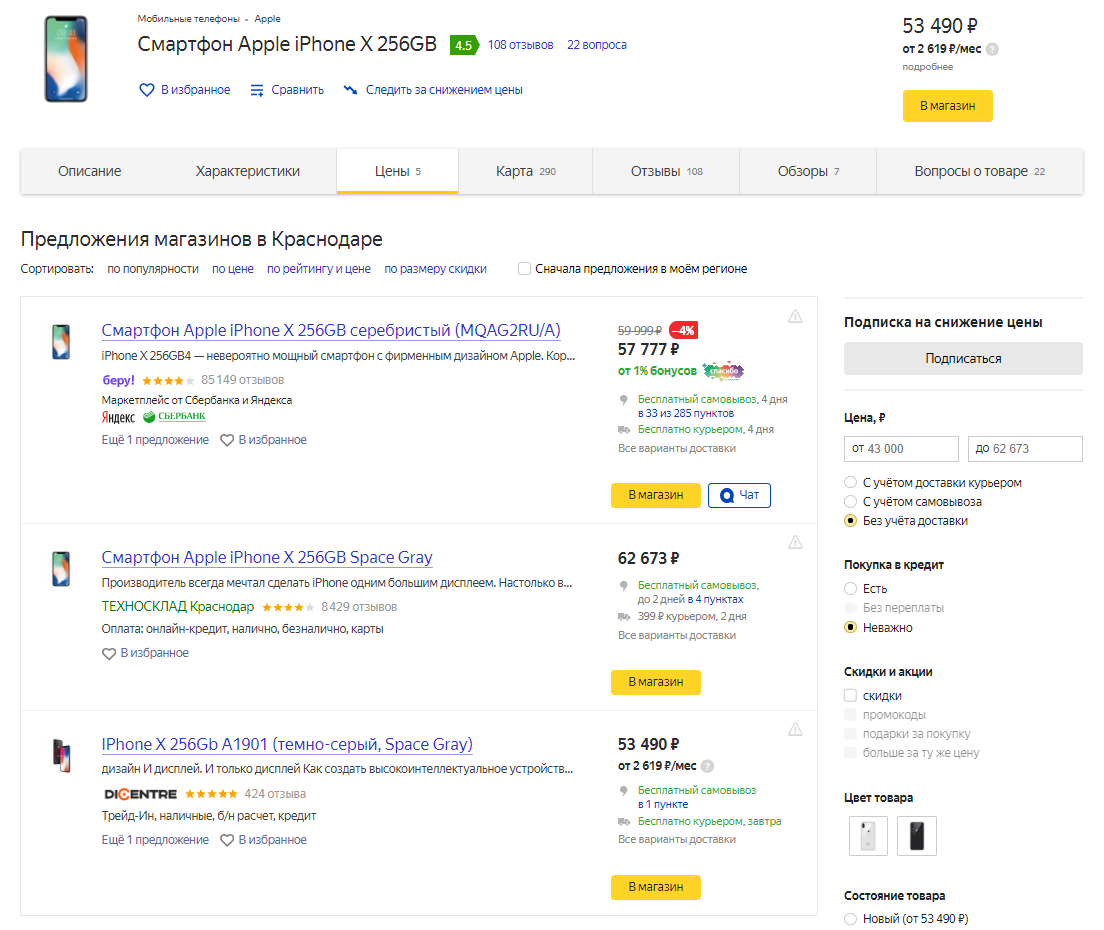Open the Описание tab
The height and width of the screenshot is (930, 1104).
pyautogui.click(x=89, y=171)
